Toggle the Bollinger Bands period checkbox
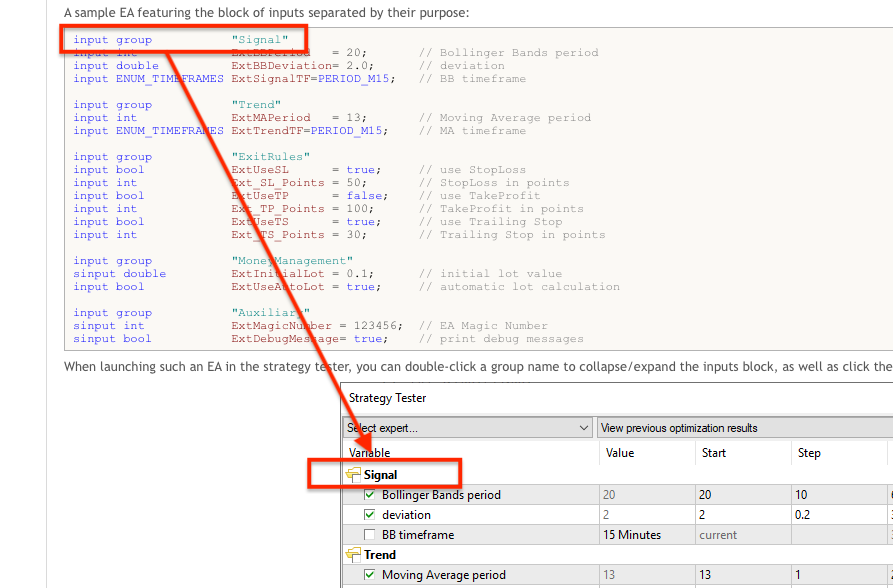Image resolution: width=893 pixels, height=588 pixels. point(370,495)
